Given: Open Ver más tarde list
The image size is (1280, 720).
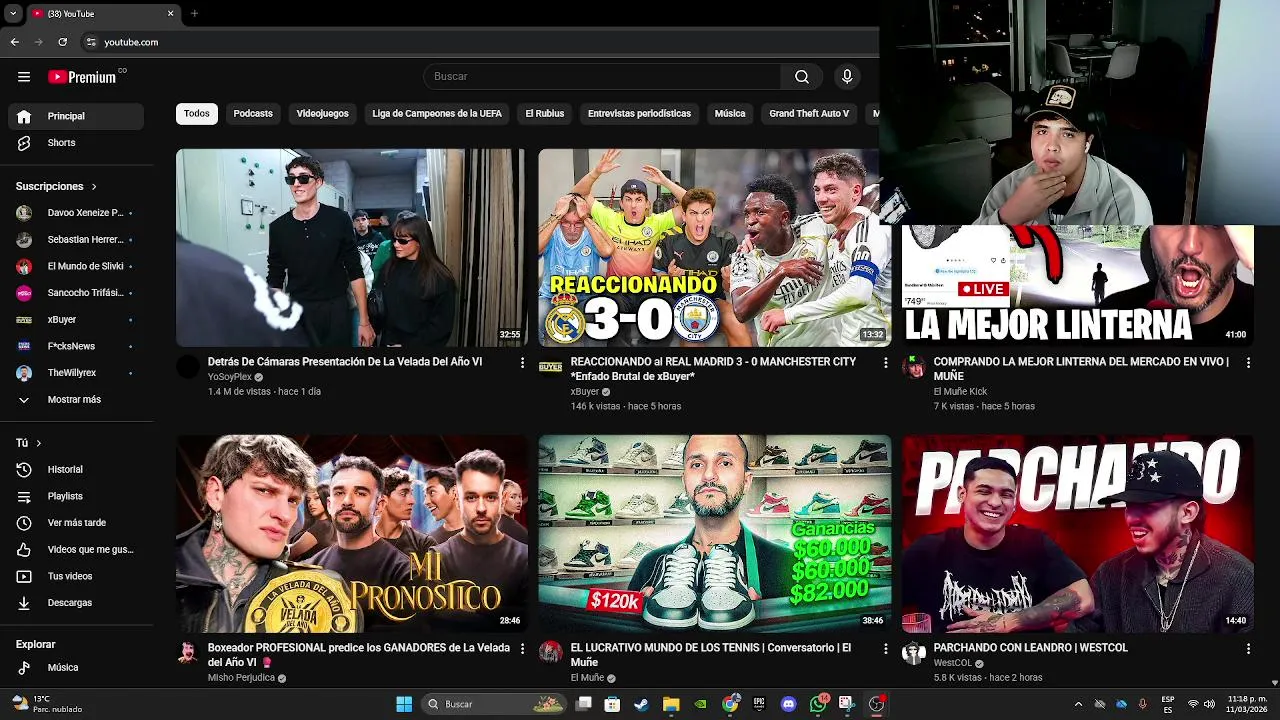Looking at the screenshot, I should tap(76, 523).
